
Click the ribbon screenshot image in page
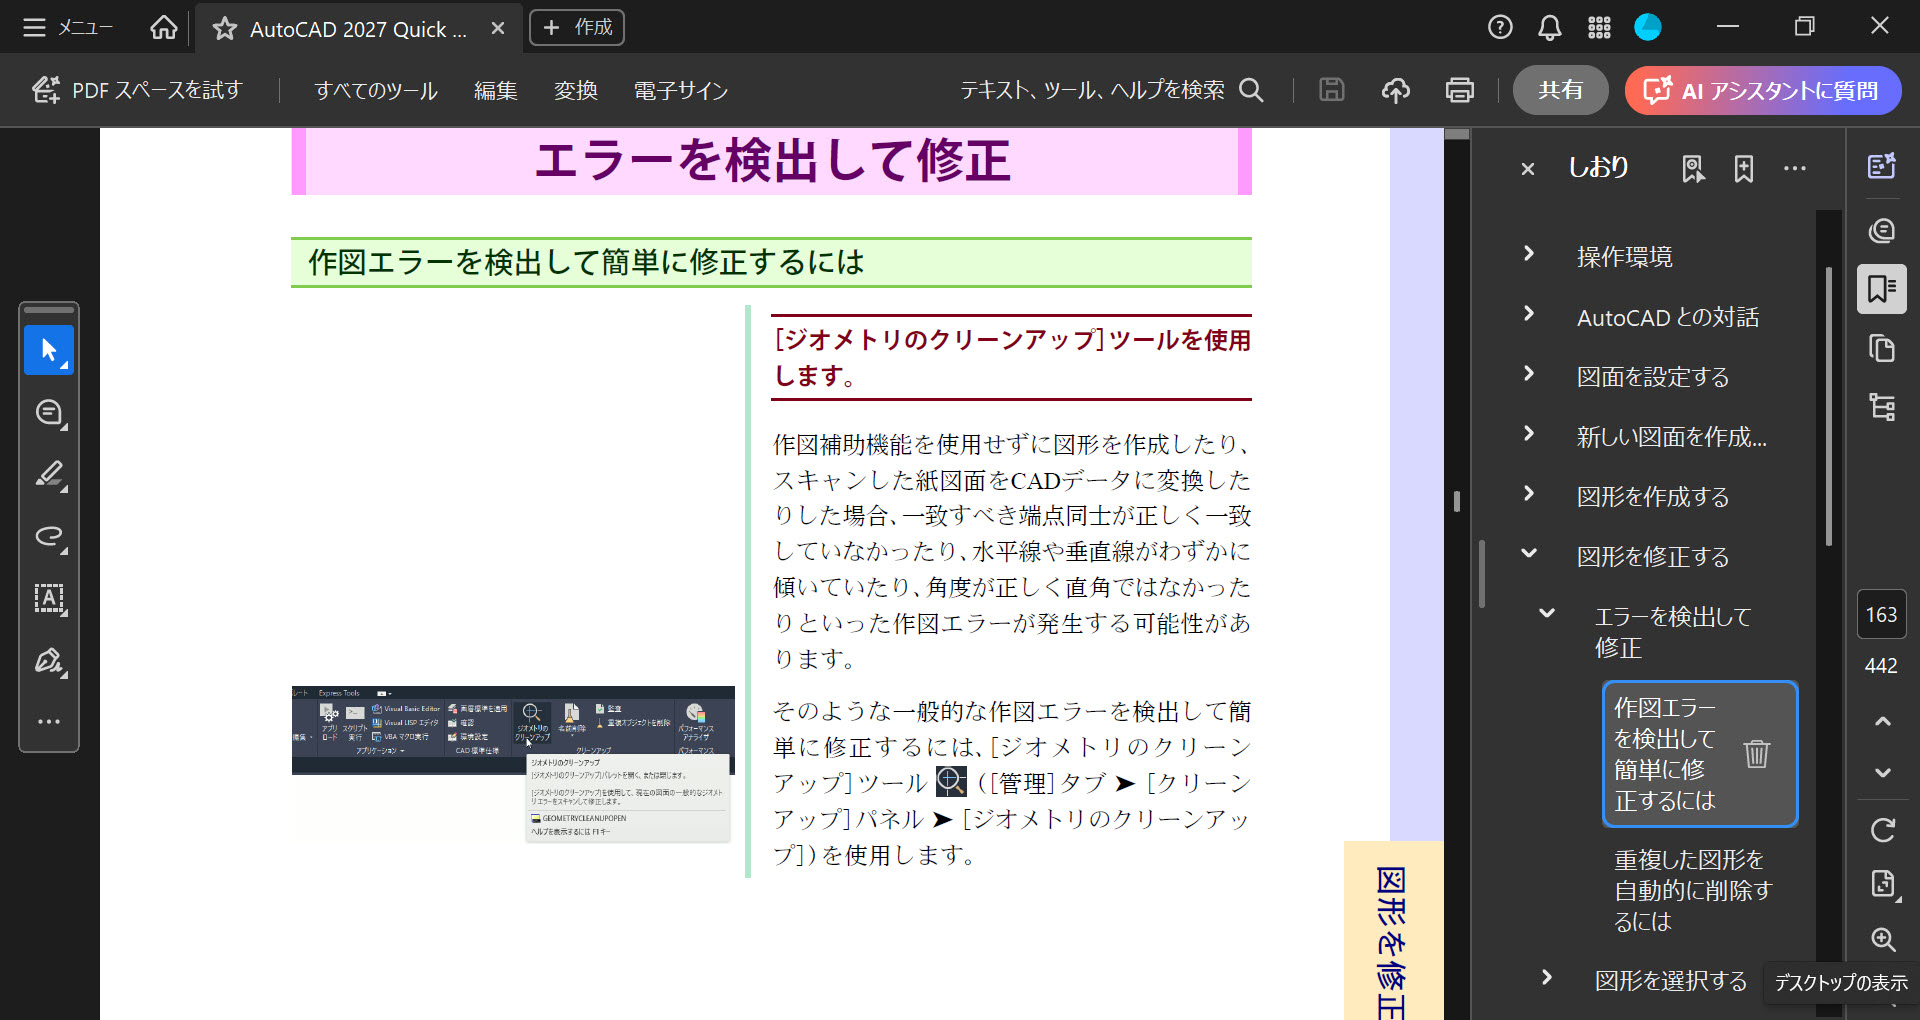click(513, 764)
